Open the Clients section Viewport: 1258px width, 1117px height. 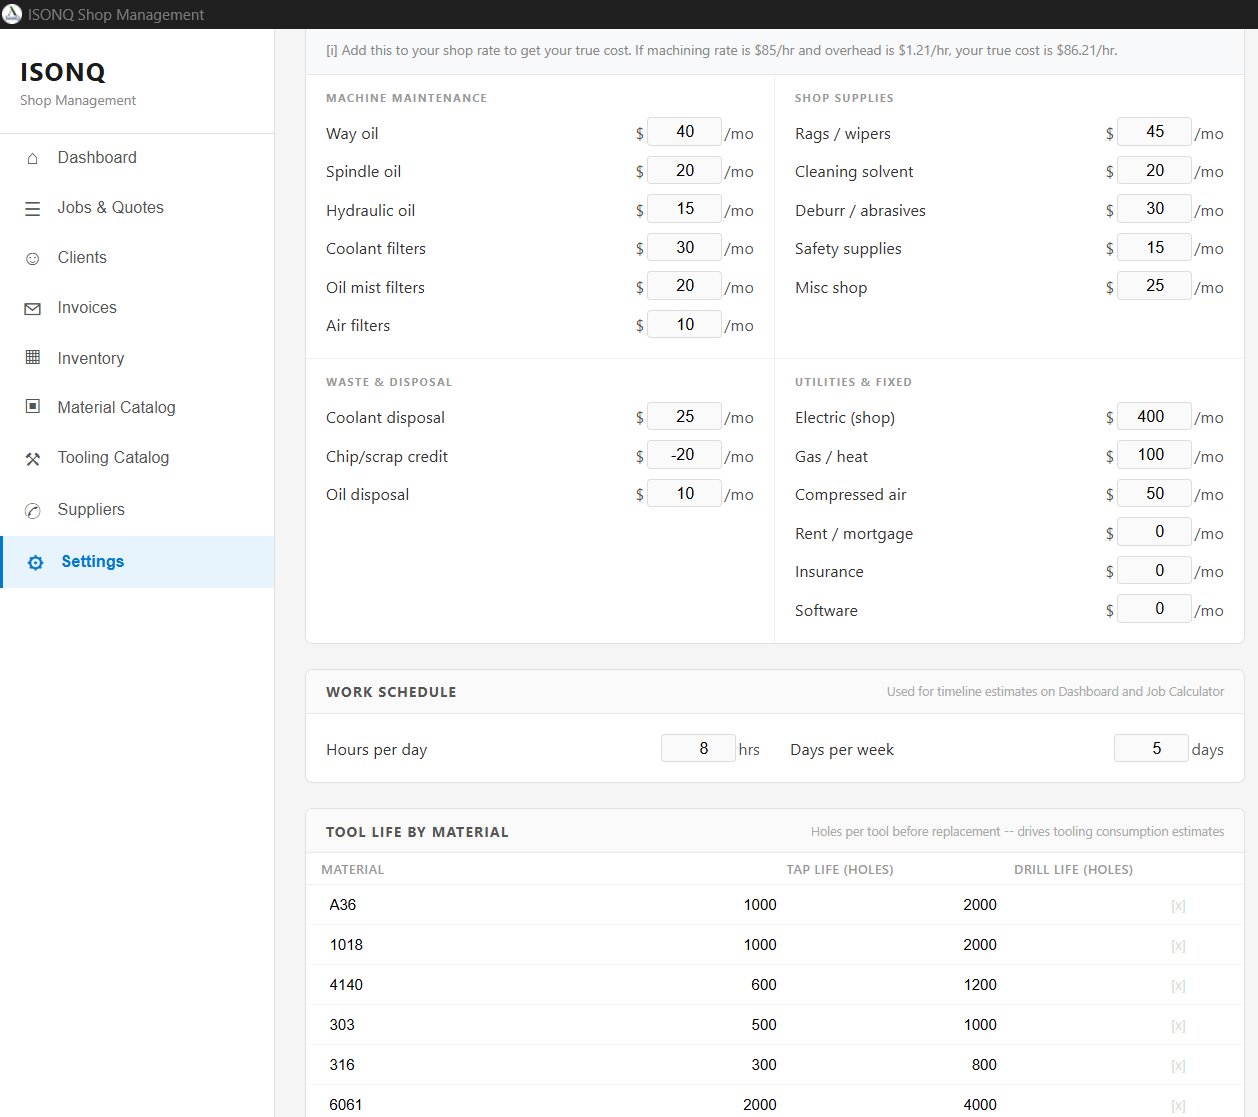click(82, 257)
